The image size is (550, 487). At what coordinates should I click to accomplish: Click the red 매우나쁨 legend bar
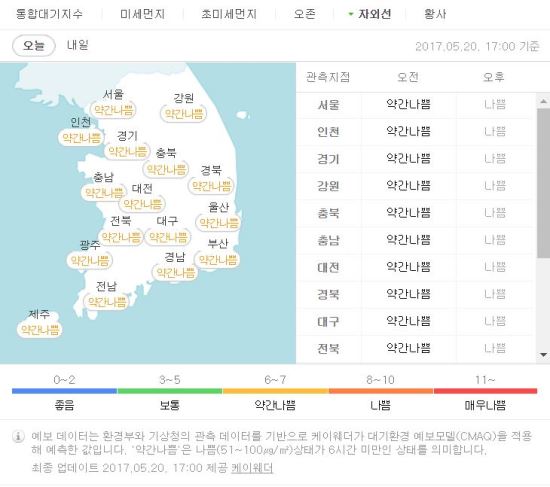point(485,391)
